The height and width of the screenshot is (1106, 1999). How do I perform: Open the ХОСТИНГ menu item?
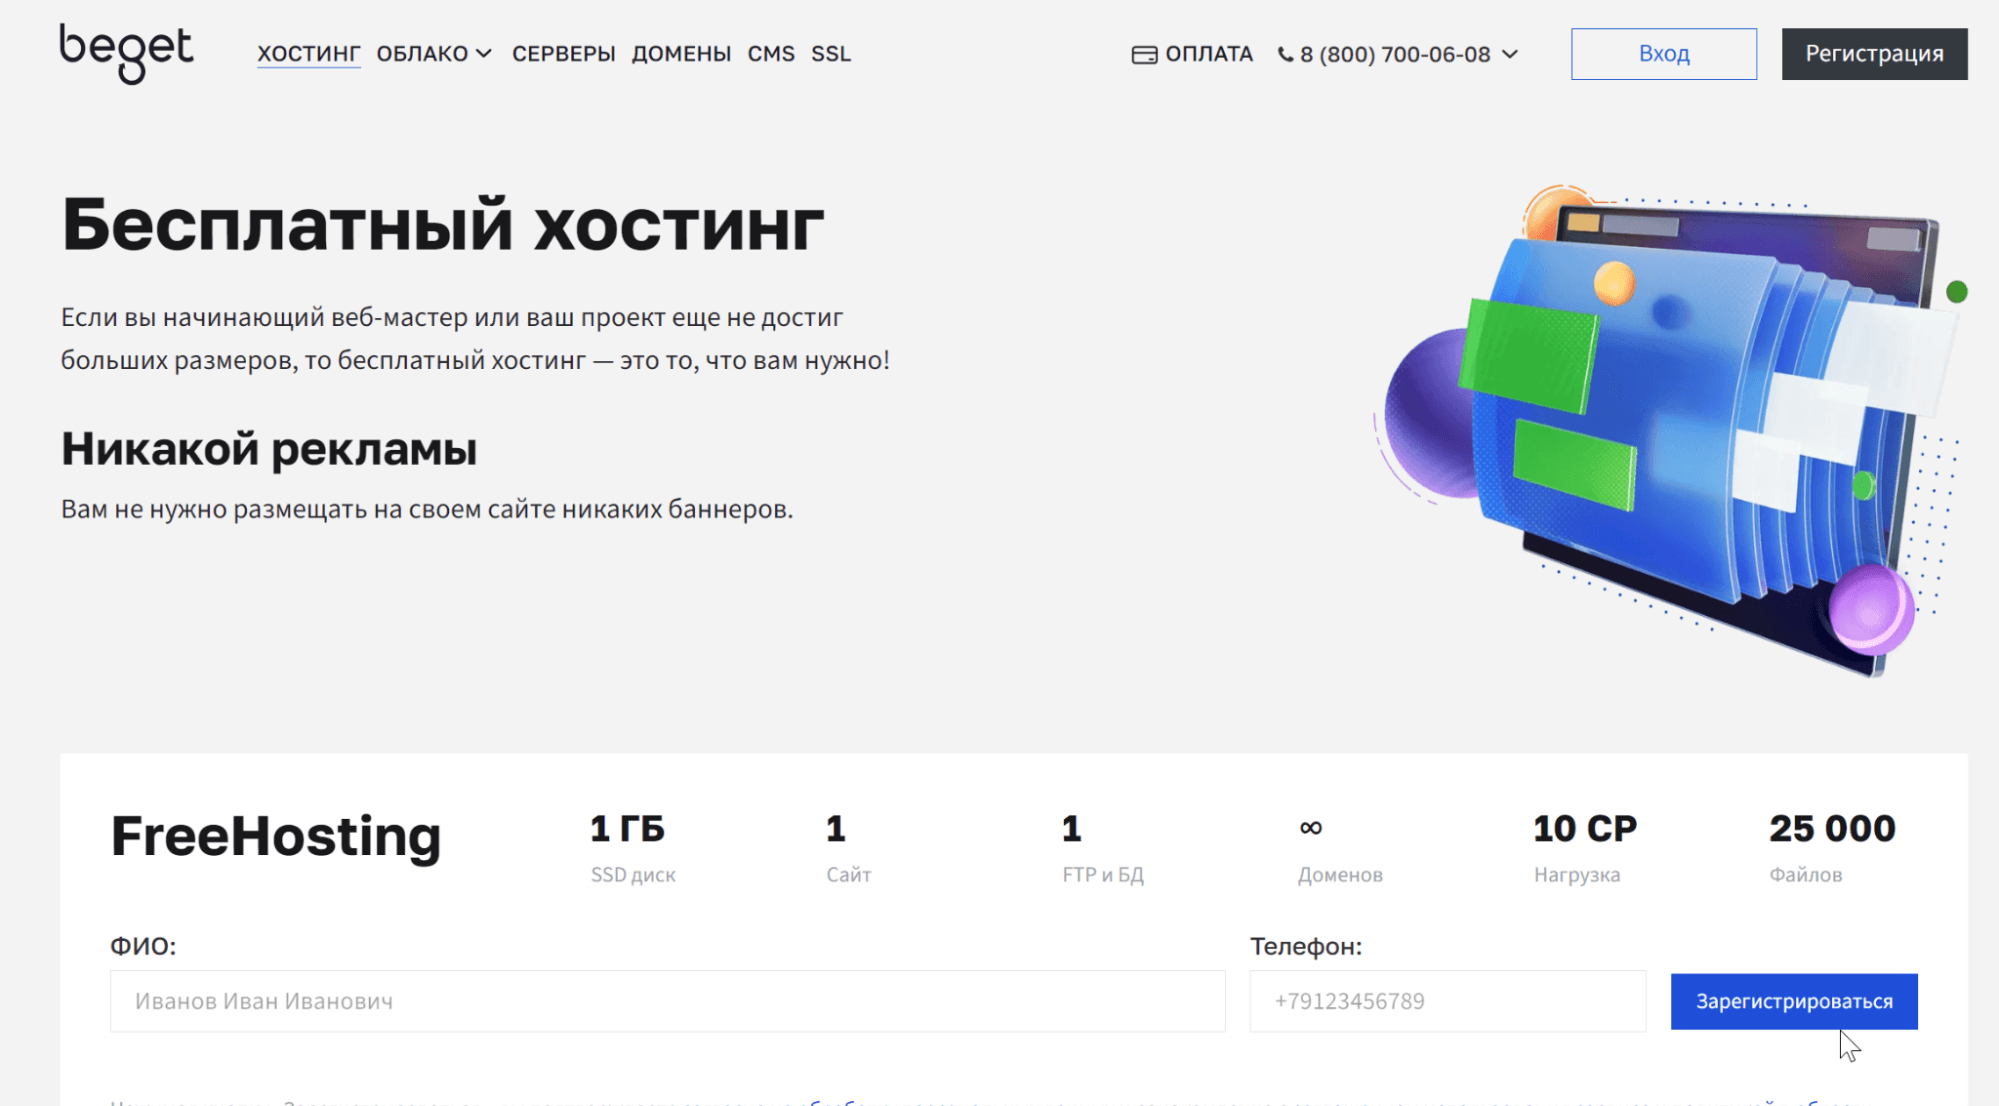308,54
